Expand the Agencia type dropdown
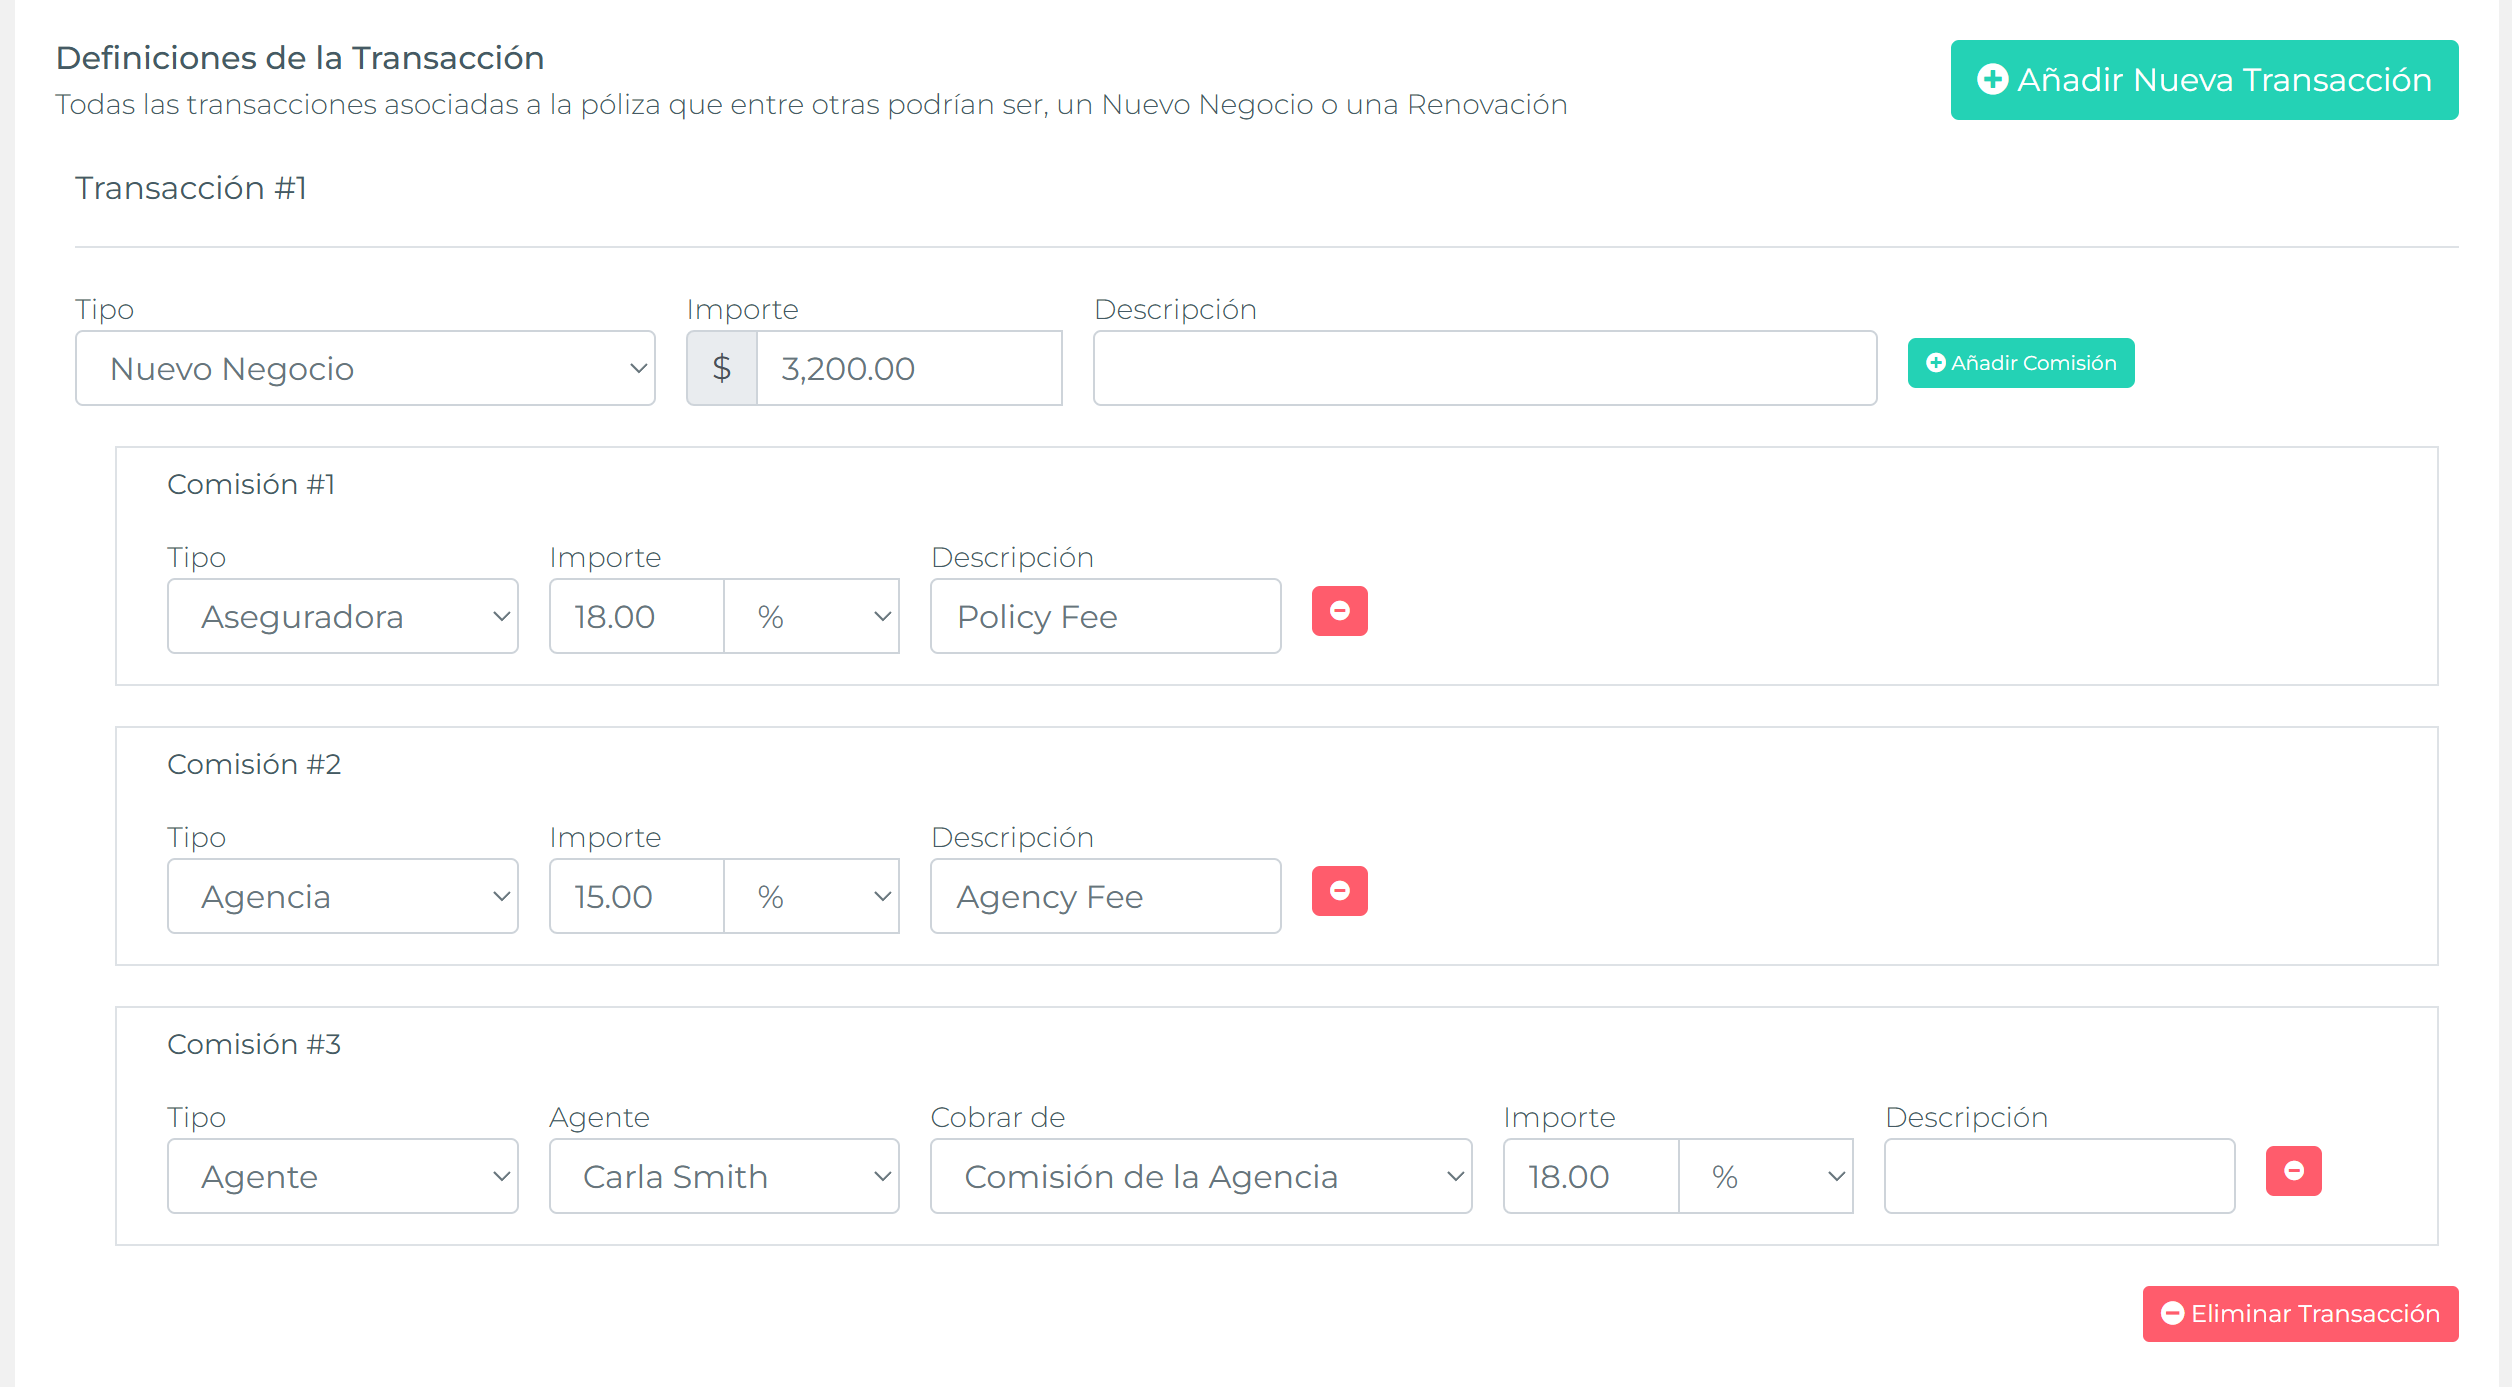This screenshot has width=2512, height=1387. [342, 897]
